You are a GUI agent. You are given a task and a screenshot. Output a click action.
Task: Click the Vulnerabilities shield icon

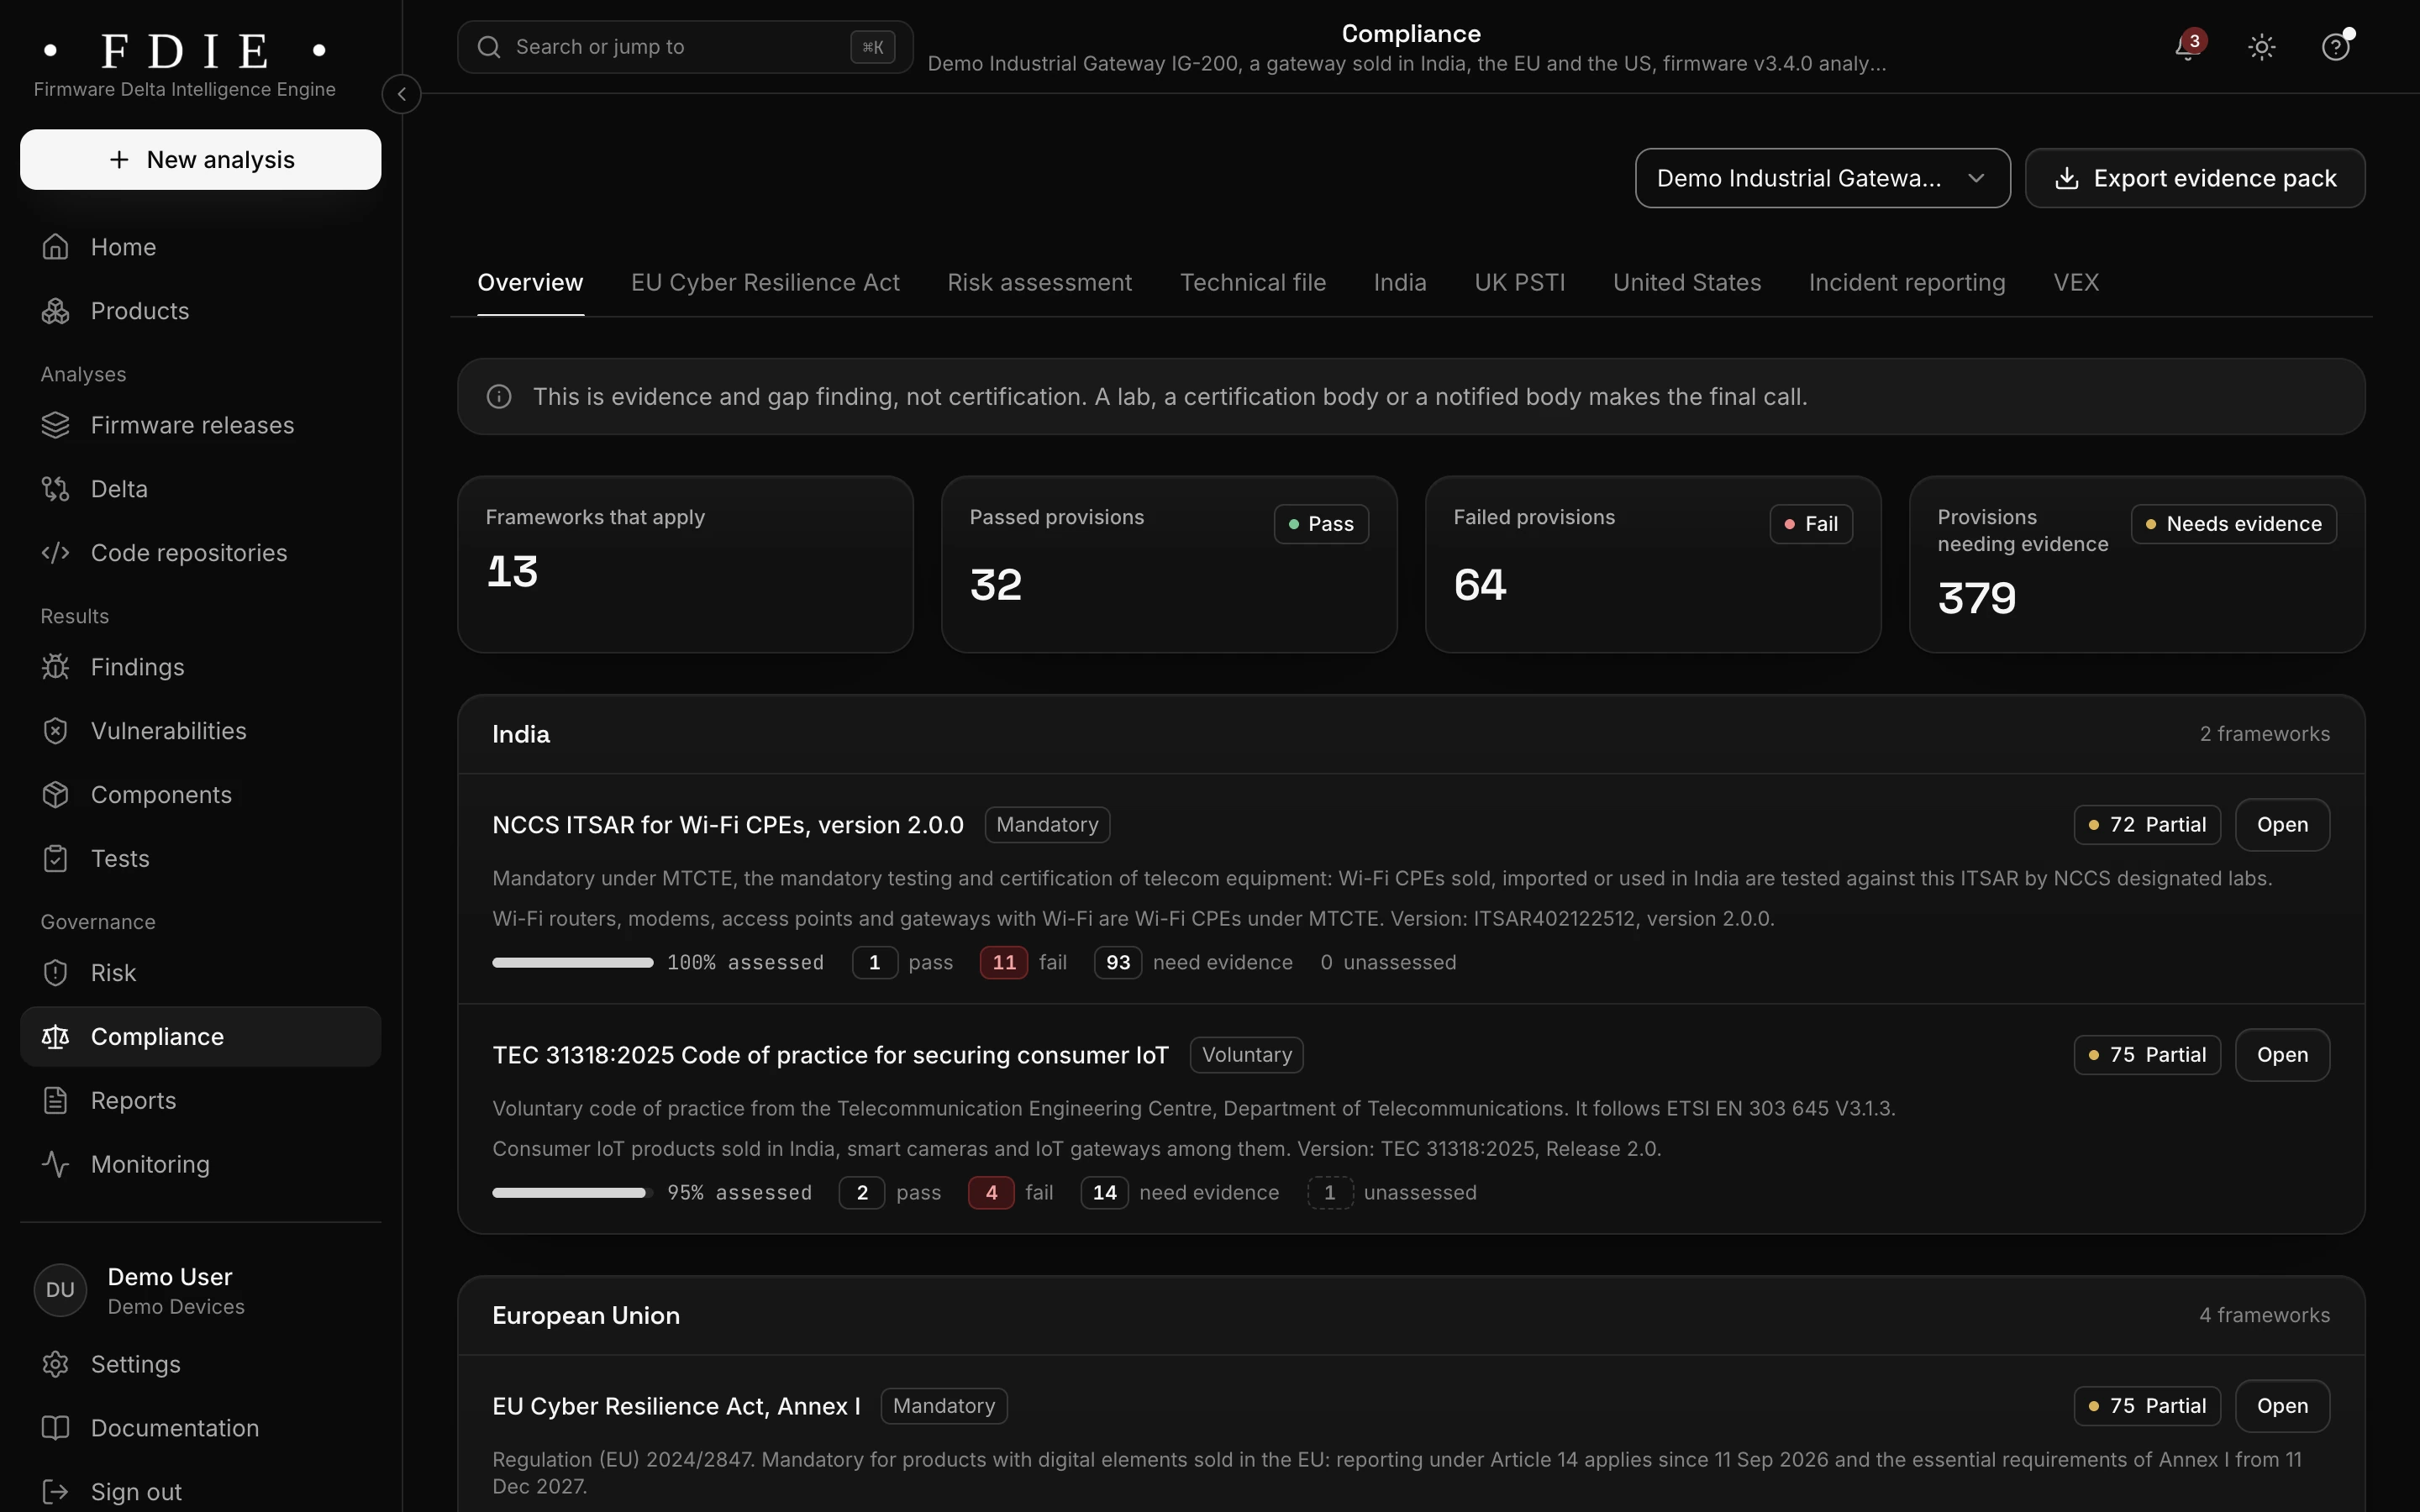coord(55,731)
